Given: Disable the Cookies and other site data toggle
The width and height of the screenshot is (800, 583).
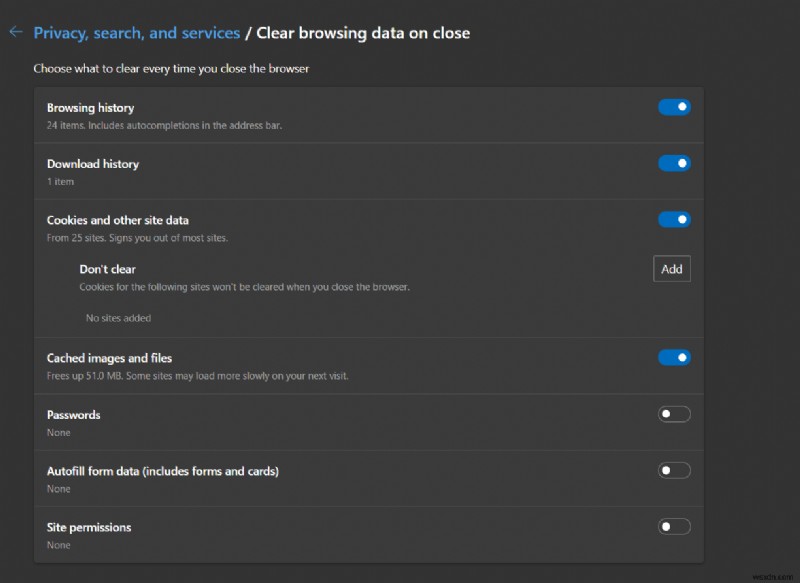Looking at the screenshot, I should pyautogui.click(x=674, y=219).
